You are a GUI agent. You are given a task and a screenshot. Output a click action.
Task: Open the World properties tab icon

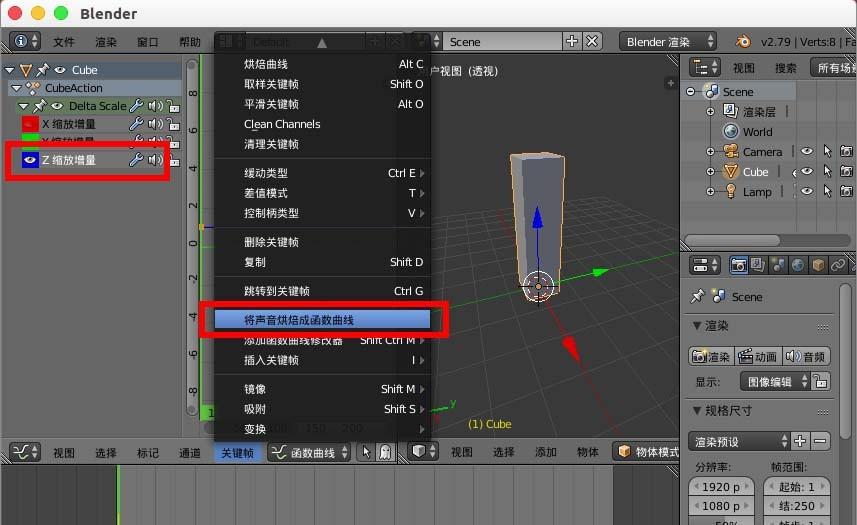[798, 266]
